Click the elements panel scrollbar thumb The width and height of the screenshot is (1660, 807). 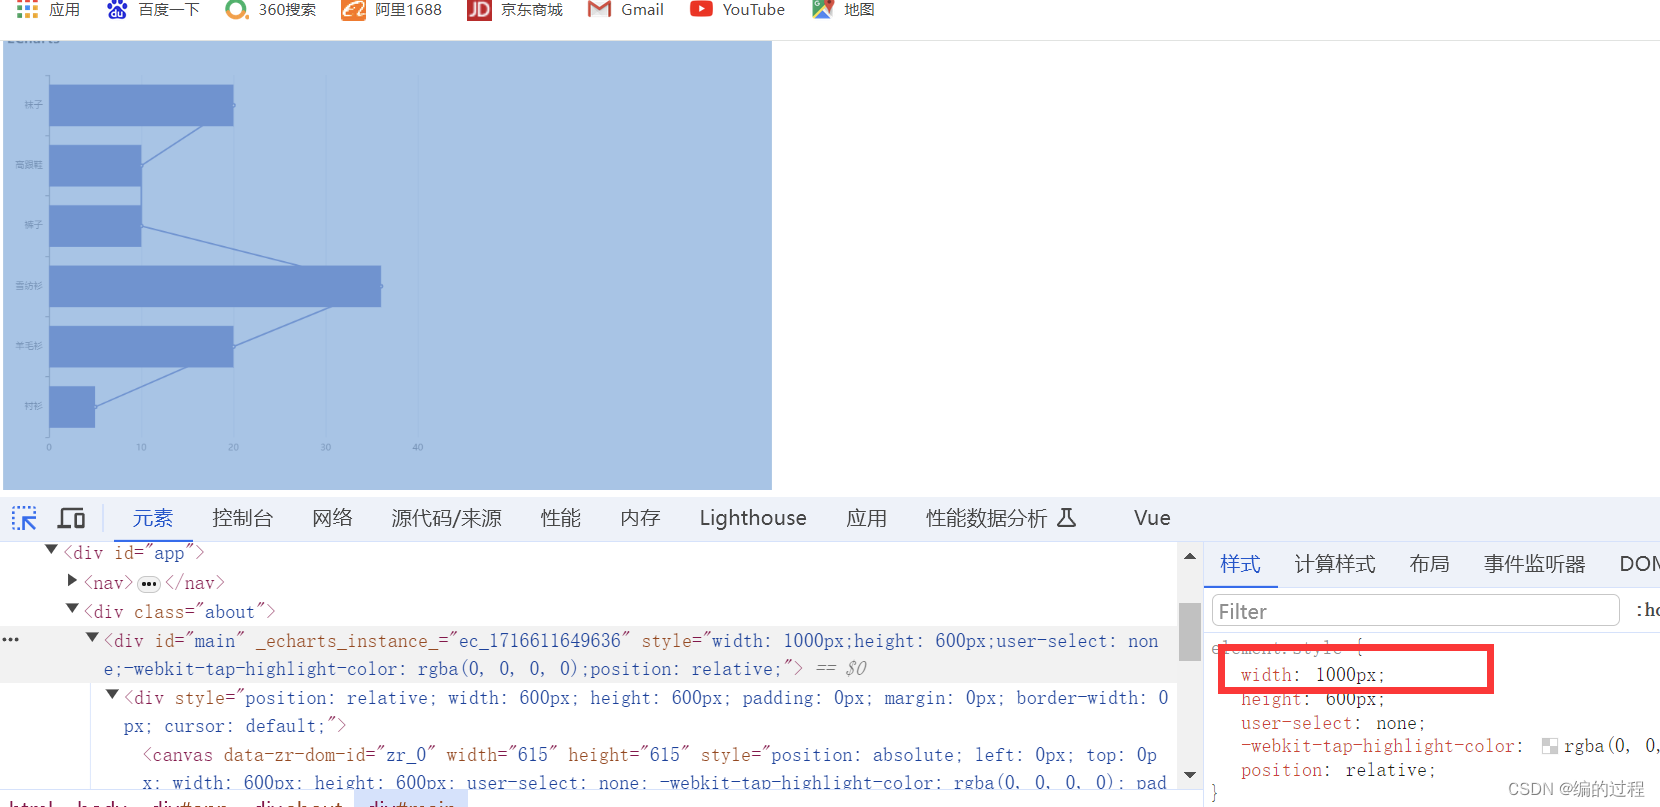click(1190, 632)
